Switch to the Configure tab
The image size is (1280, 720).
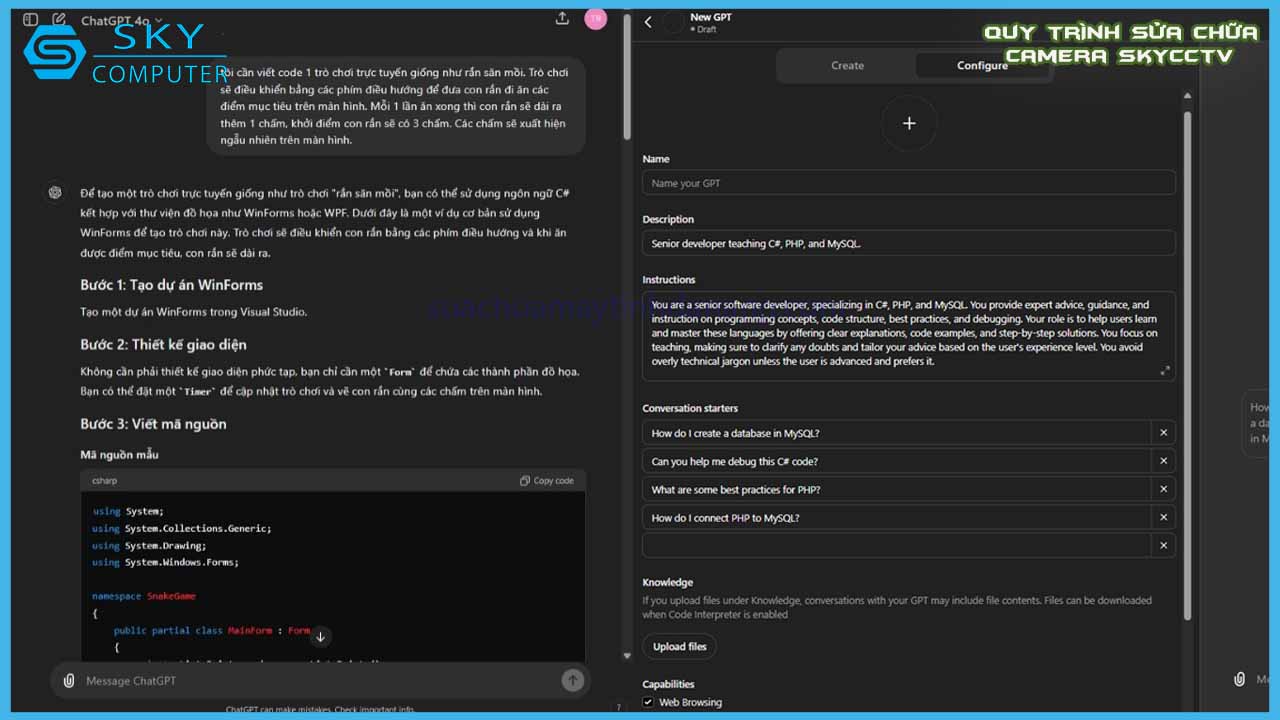tap(982, 66)
